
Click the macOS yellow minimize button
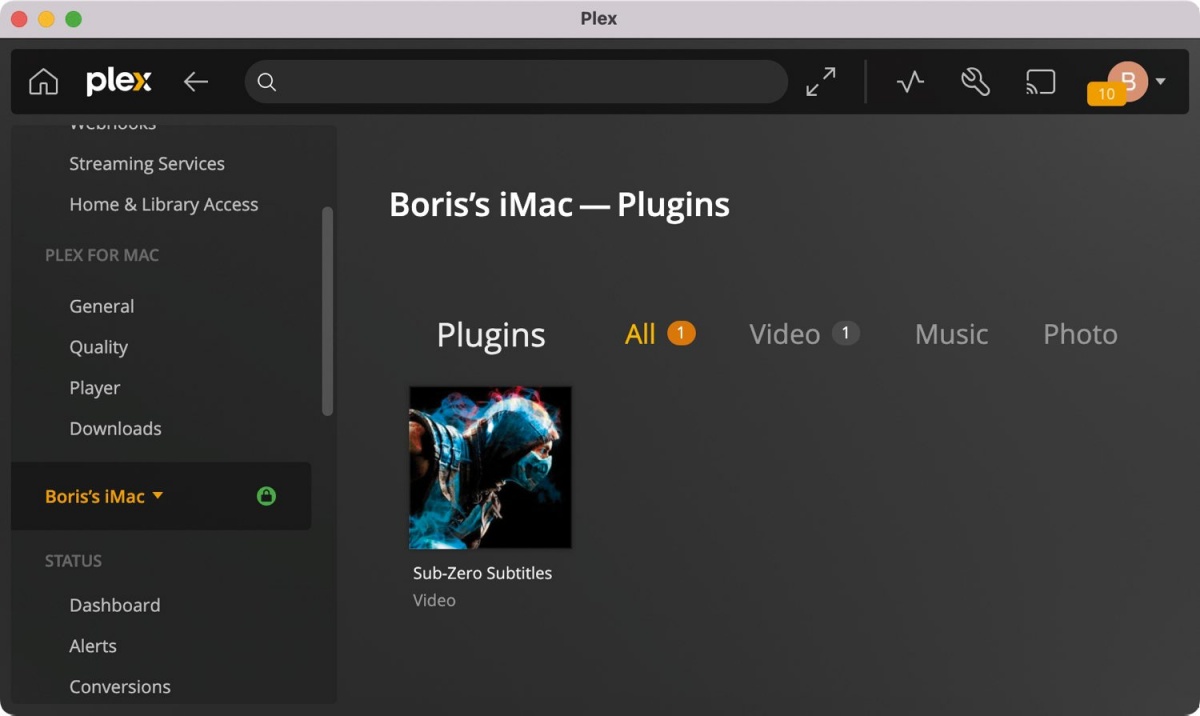tap(46, 19)
